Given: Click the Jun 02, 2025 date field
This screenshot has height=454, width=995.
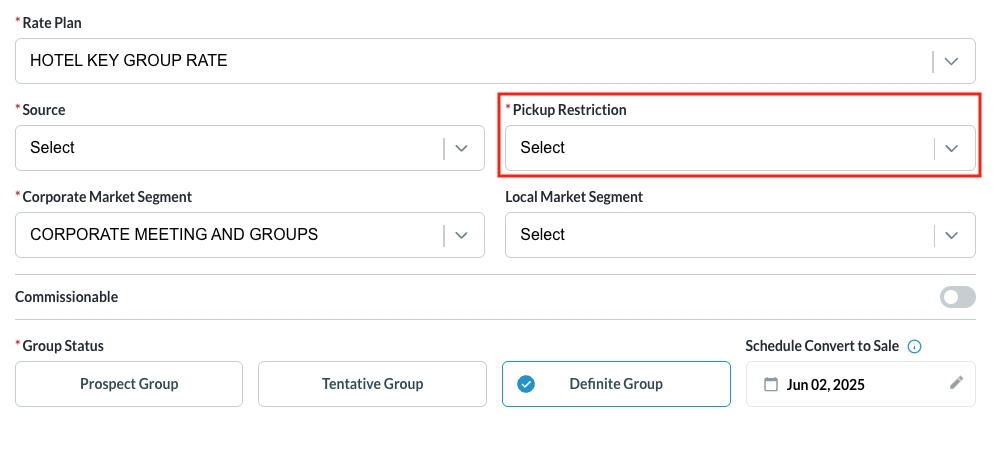Looking at the screenshot, I should pyautogui.click(x=826, y=384).
